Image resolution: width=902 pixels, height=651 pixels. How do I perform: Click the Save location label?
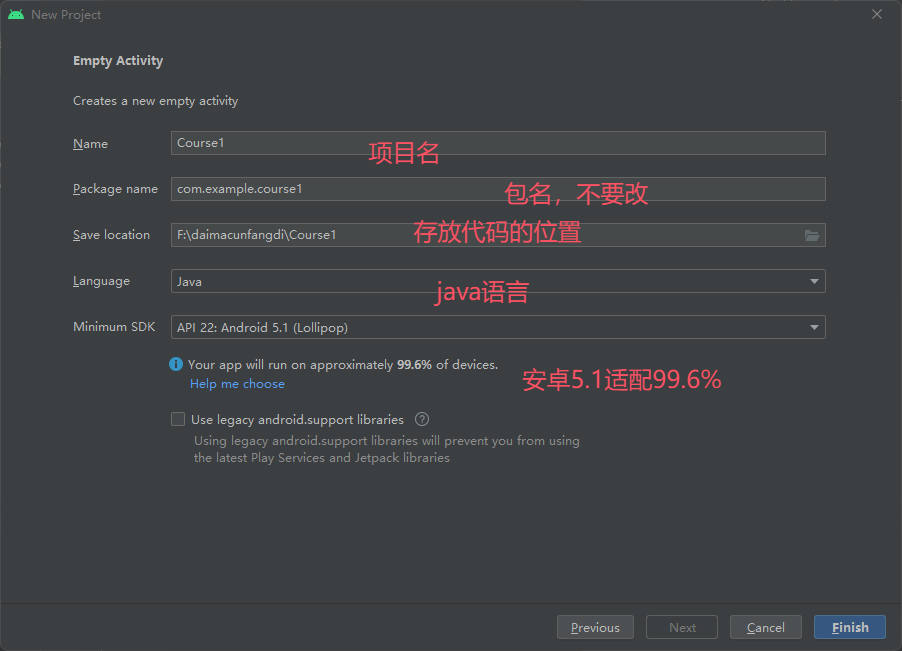pyautogui.click(x=111, y=235)
